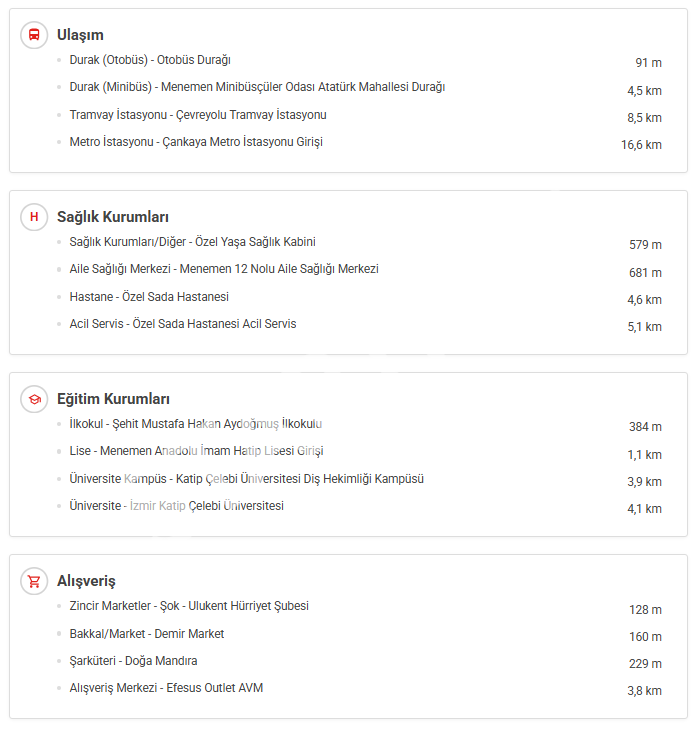Screen dimensions: 697x733
Task: Select the Sağlık Kurumları section heading
Action: point(112,217)
